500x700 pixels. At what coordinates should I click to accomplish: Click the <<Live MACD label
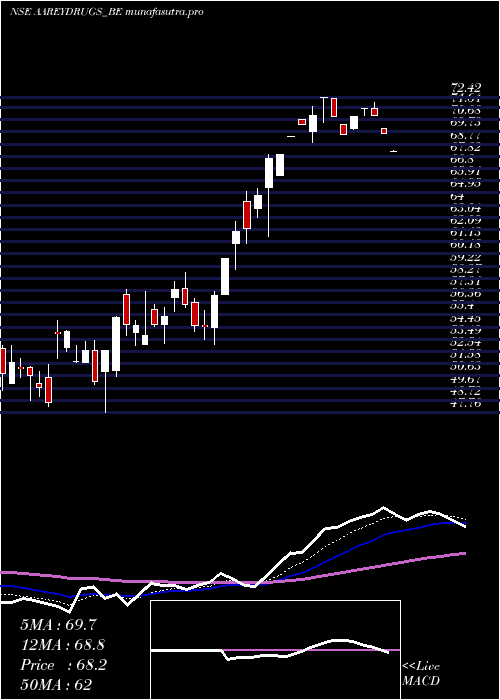(421, 674)
